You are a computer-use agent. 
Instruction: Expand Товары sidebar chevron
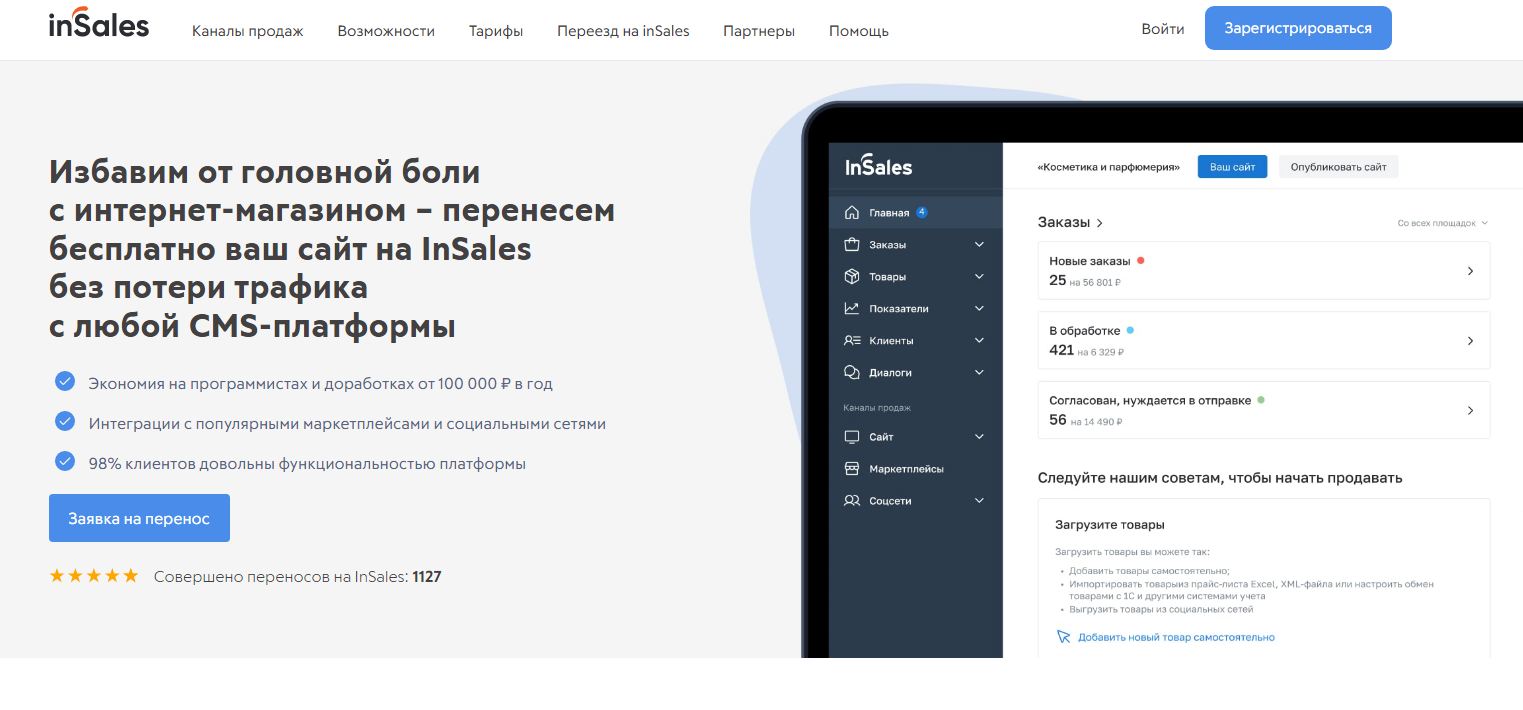tap(979, 277)
